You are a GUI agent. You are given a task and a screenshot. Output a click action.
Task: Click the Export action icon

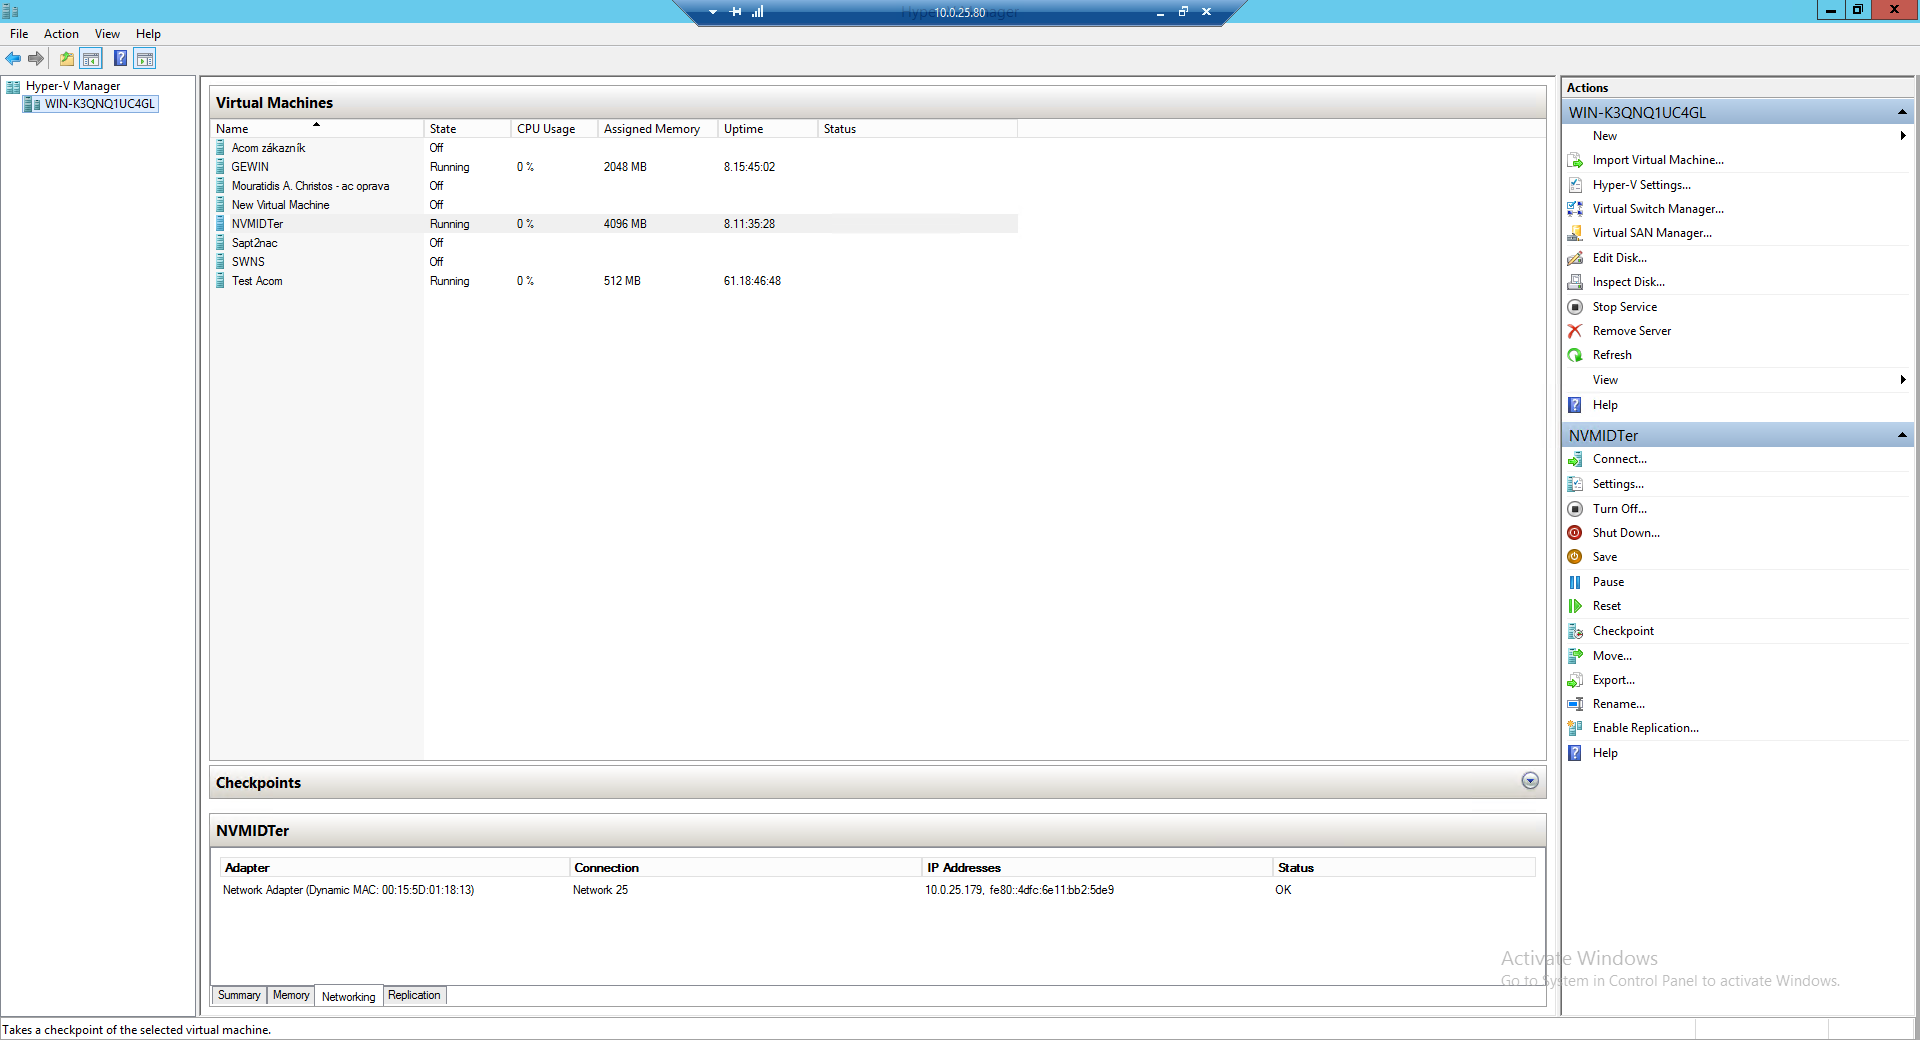(x=1575, y=680)
